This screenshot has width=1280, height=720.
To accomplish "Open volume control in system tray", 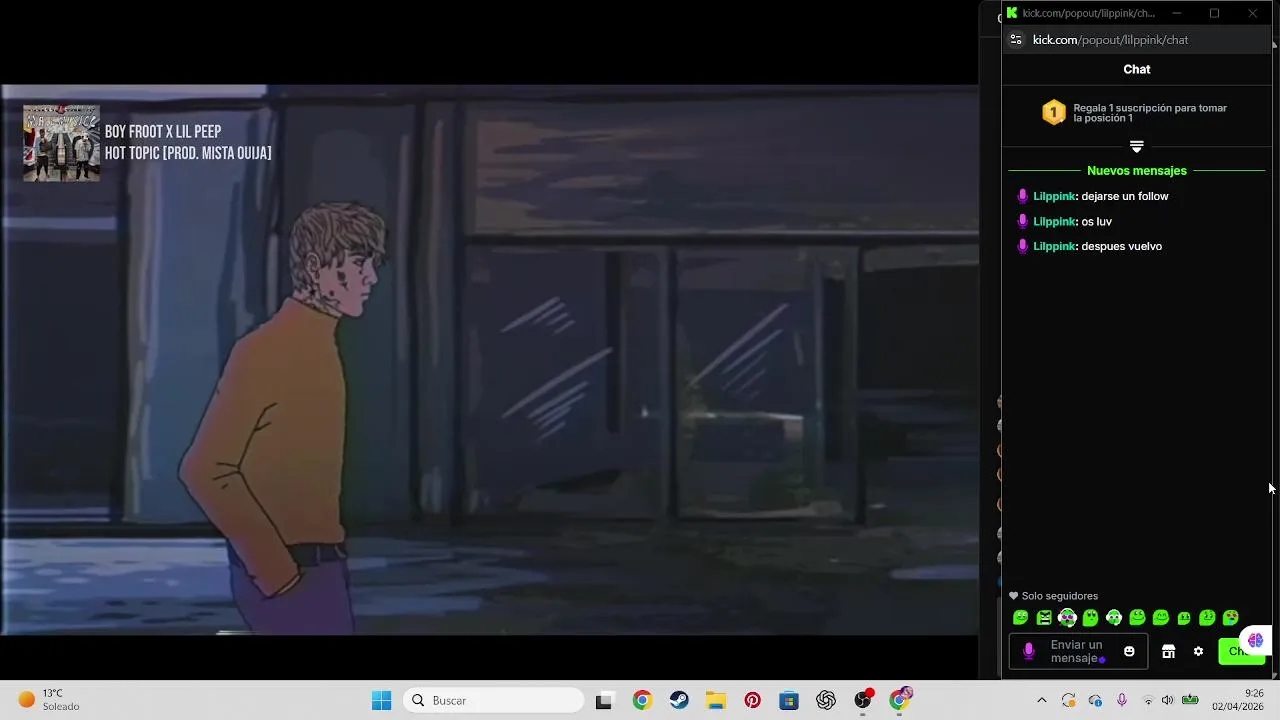I will [1167, 700].
